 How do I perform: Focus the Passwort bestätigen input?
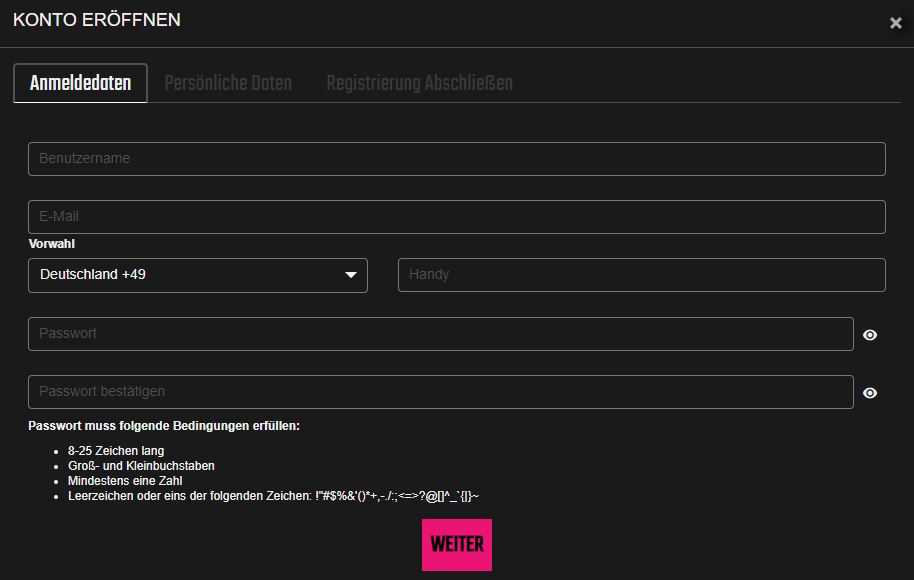(440, 392)
